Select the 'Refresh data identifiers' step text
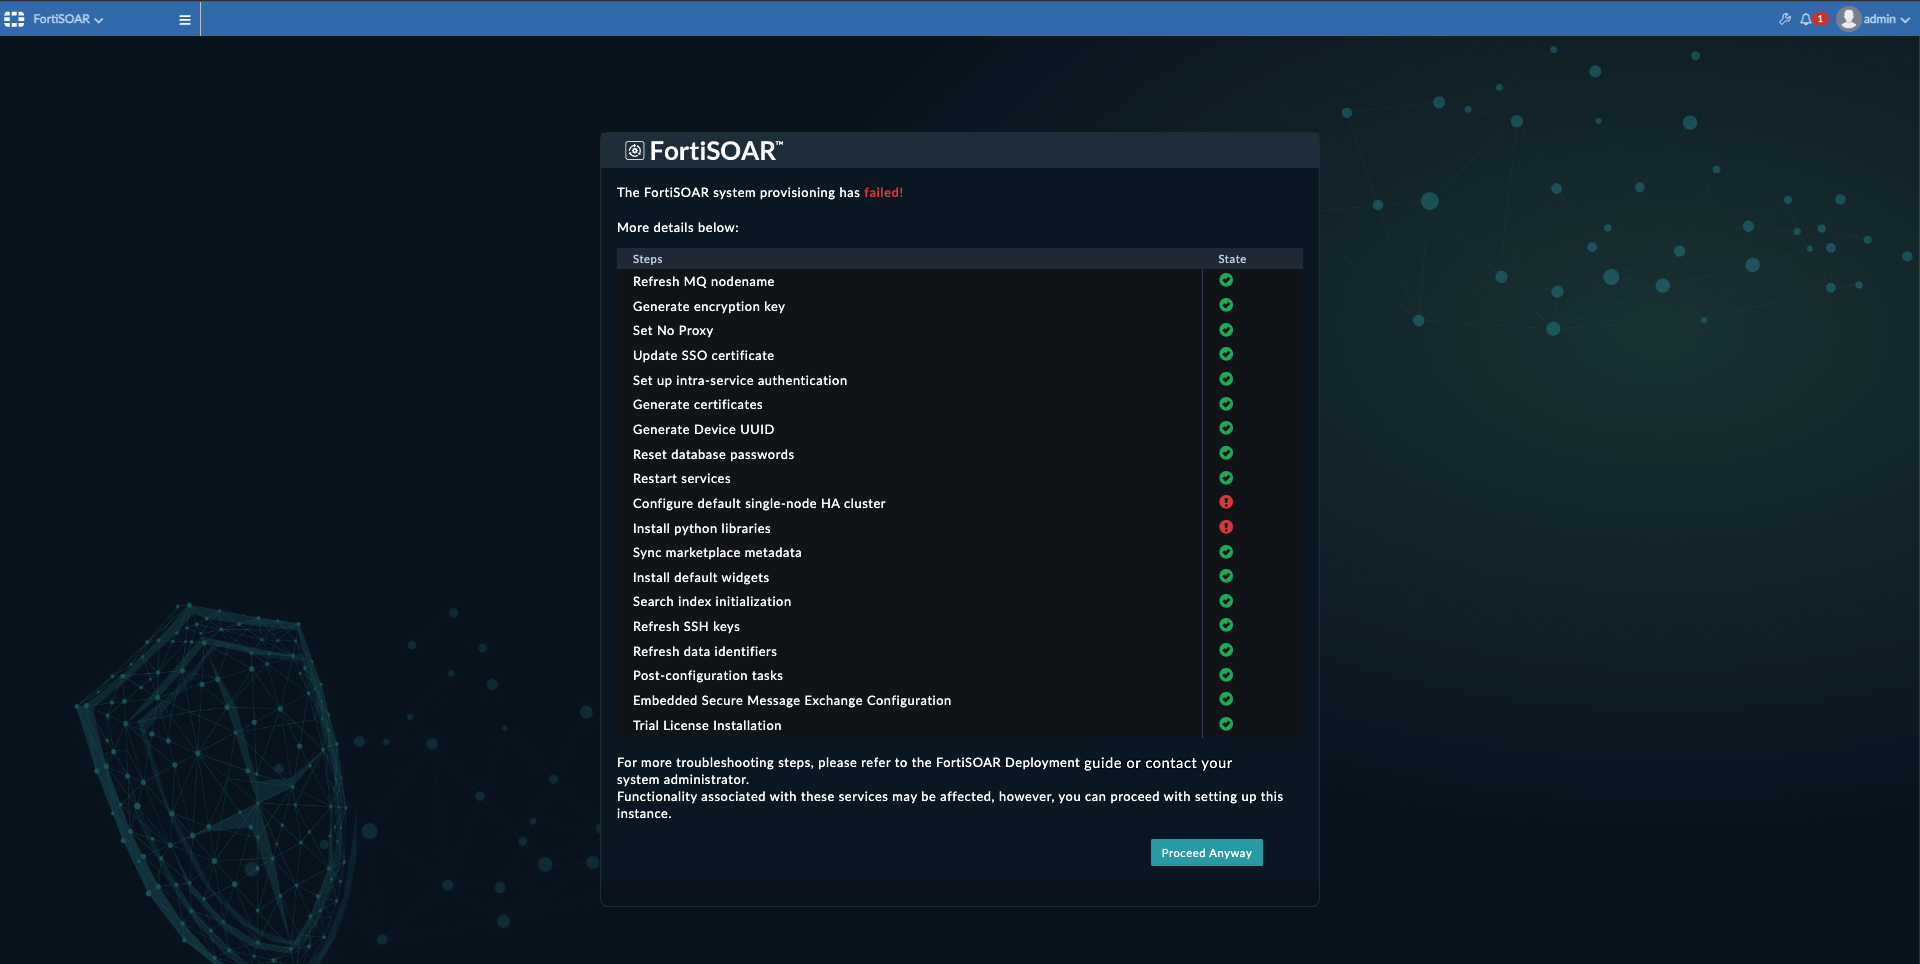 click(705, 652)
